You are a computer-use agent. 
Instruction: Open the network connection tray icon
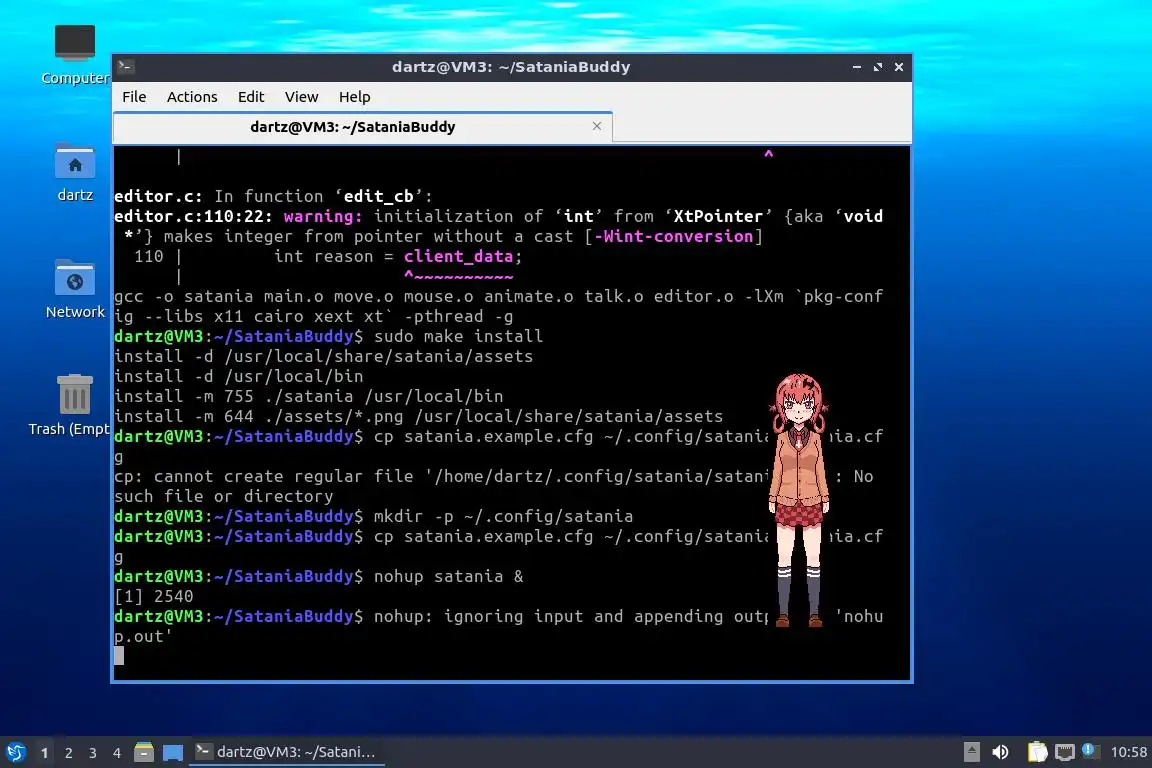coord(1065,752)
